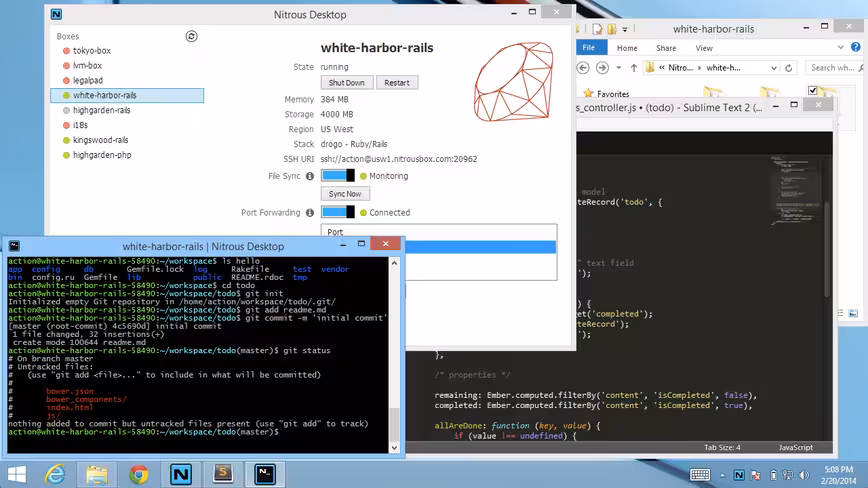Image resolution: width=868 pixels, height=488 pixels.
Task: Show hidden tray icons arrow
Action: pos(722,475)
